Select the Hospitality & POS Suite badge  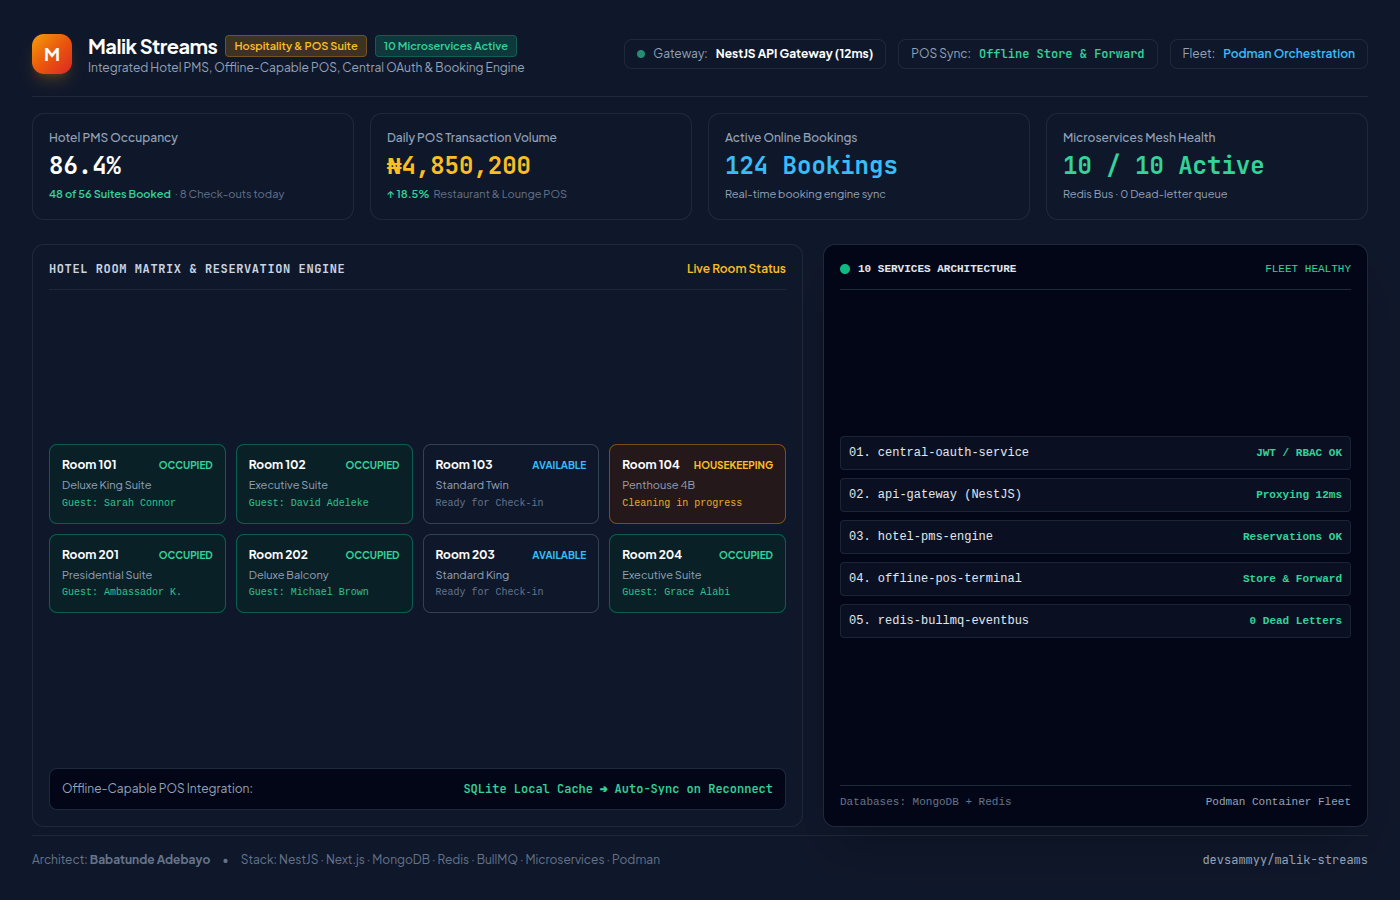coord(296,46)
